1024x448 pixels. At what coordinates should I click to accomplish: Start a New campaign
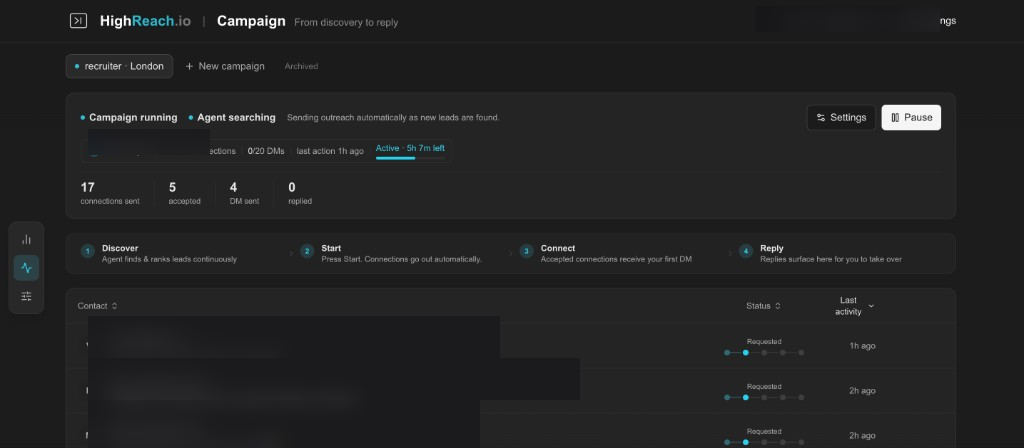tap(225, 66)
